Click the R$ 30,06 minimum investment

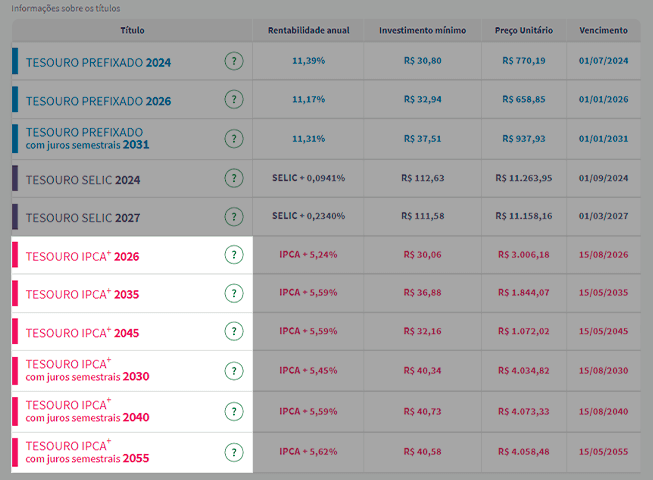(423, 255)
